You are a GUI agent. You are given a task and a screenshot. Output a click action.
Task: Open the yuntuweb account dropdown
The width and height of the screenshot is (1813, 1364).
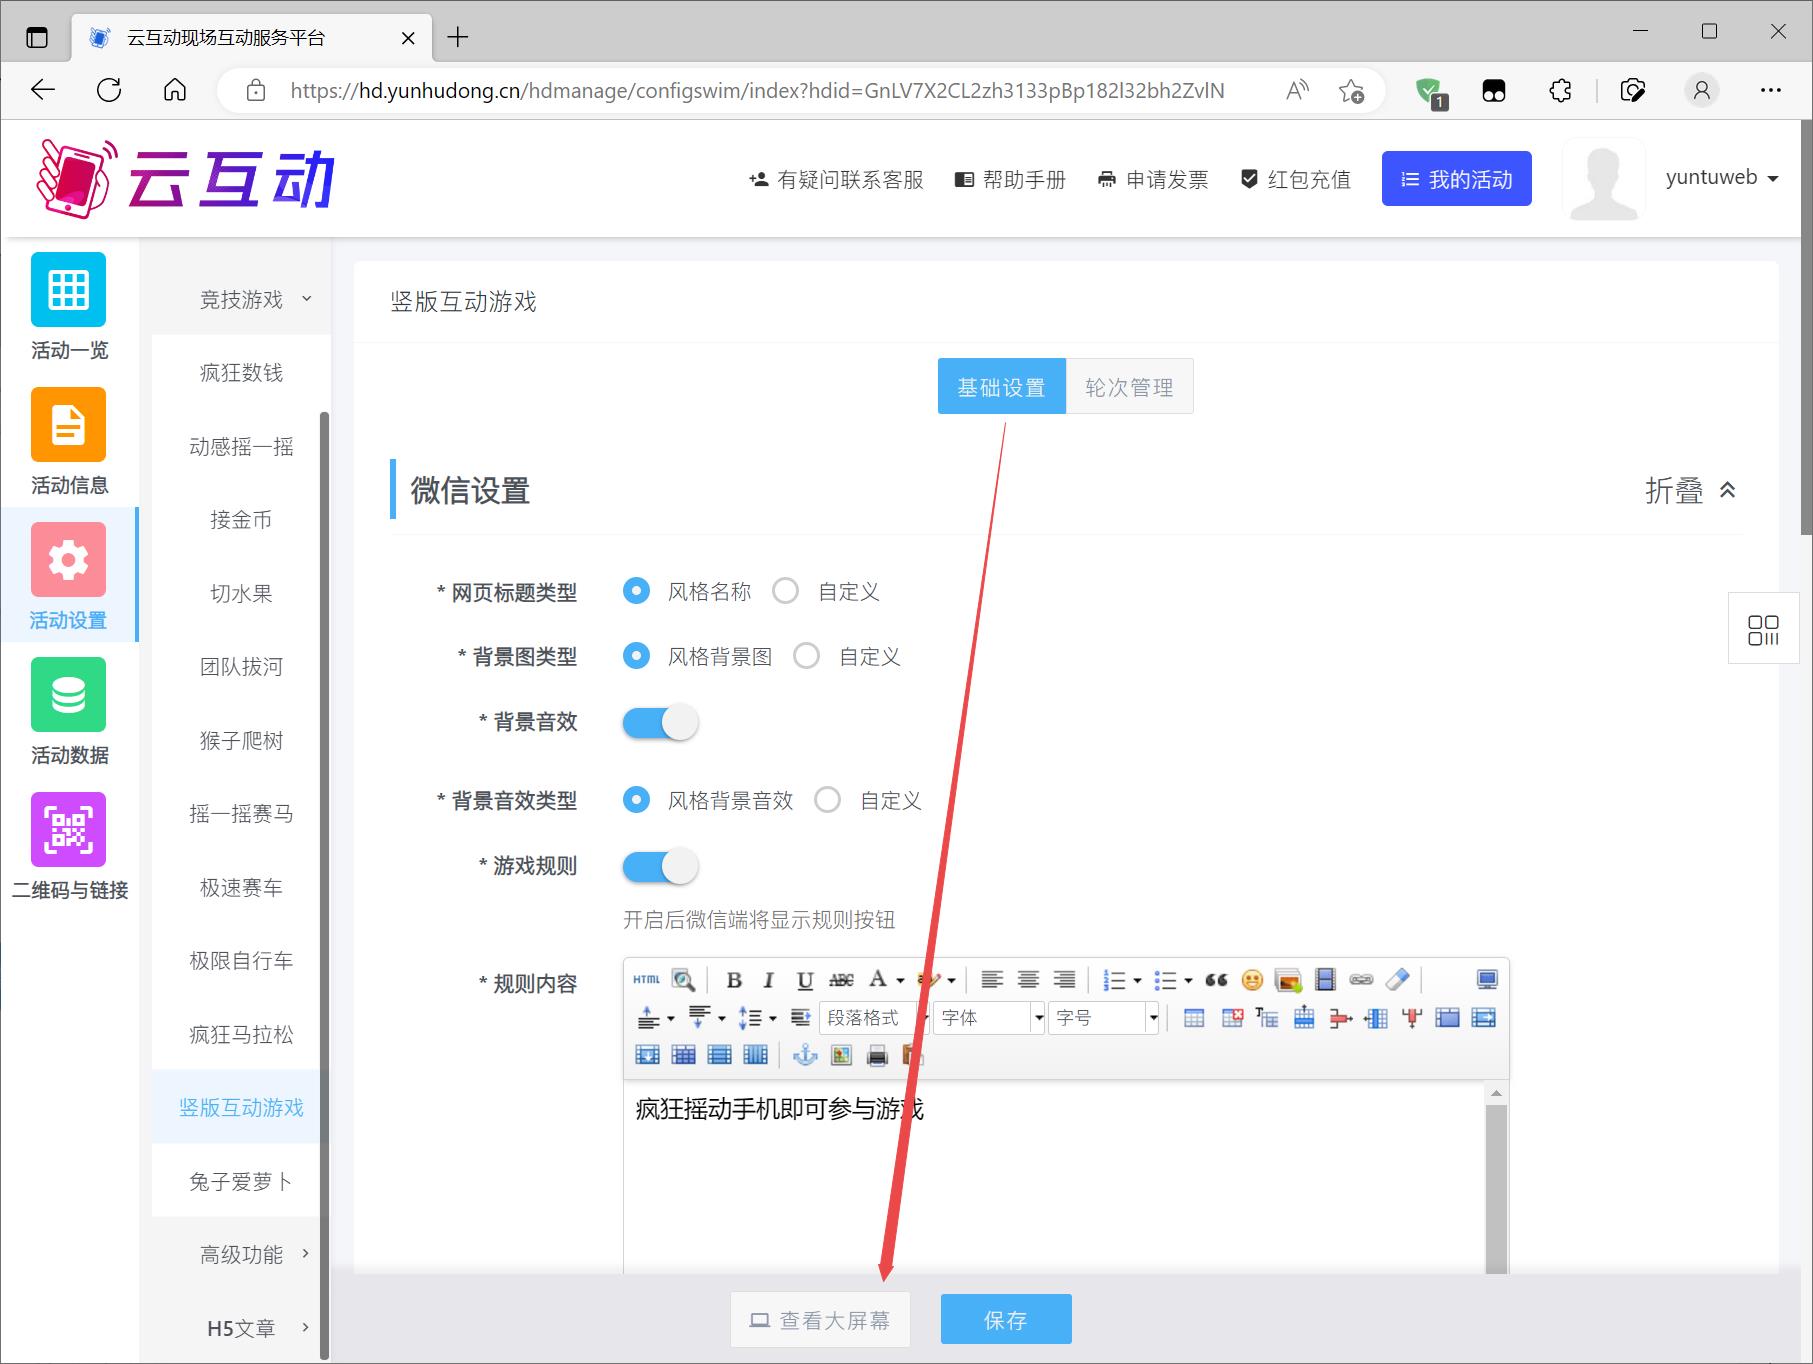click(x=1722, y=178)
